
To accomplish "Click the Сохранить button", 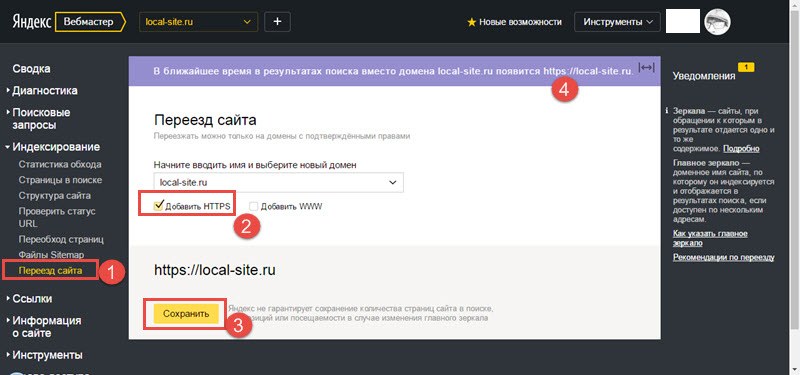I will (186, 314).
